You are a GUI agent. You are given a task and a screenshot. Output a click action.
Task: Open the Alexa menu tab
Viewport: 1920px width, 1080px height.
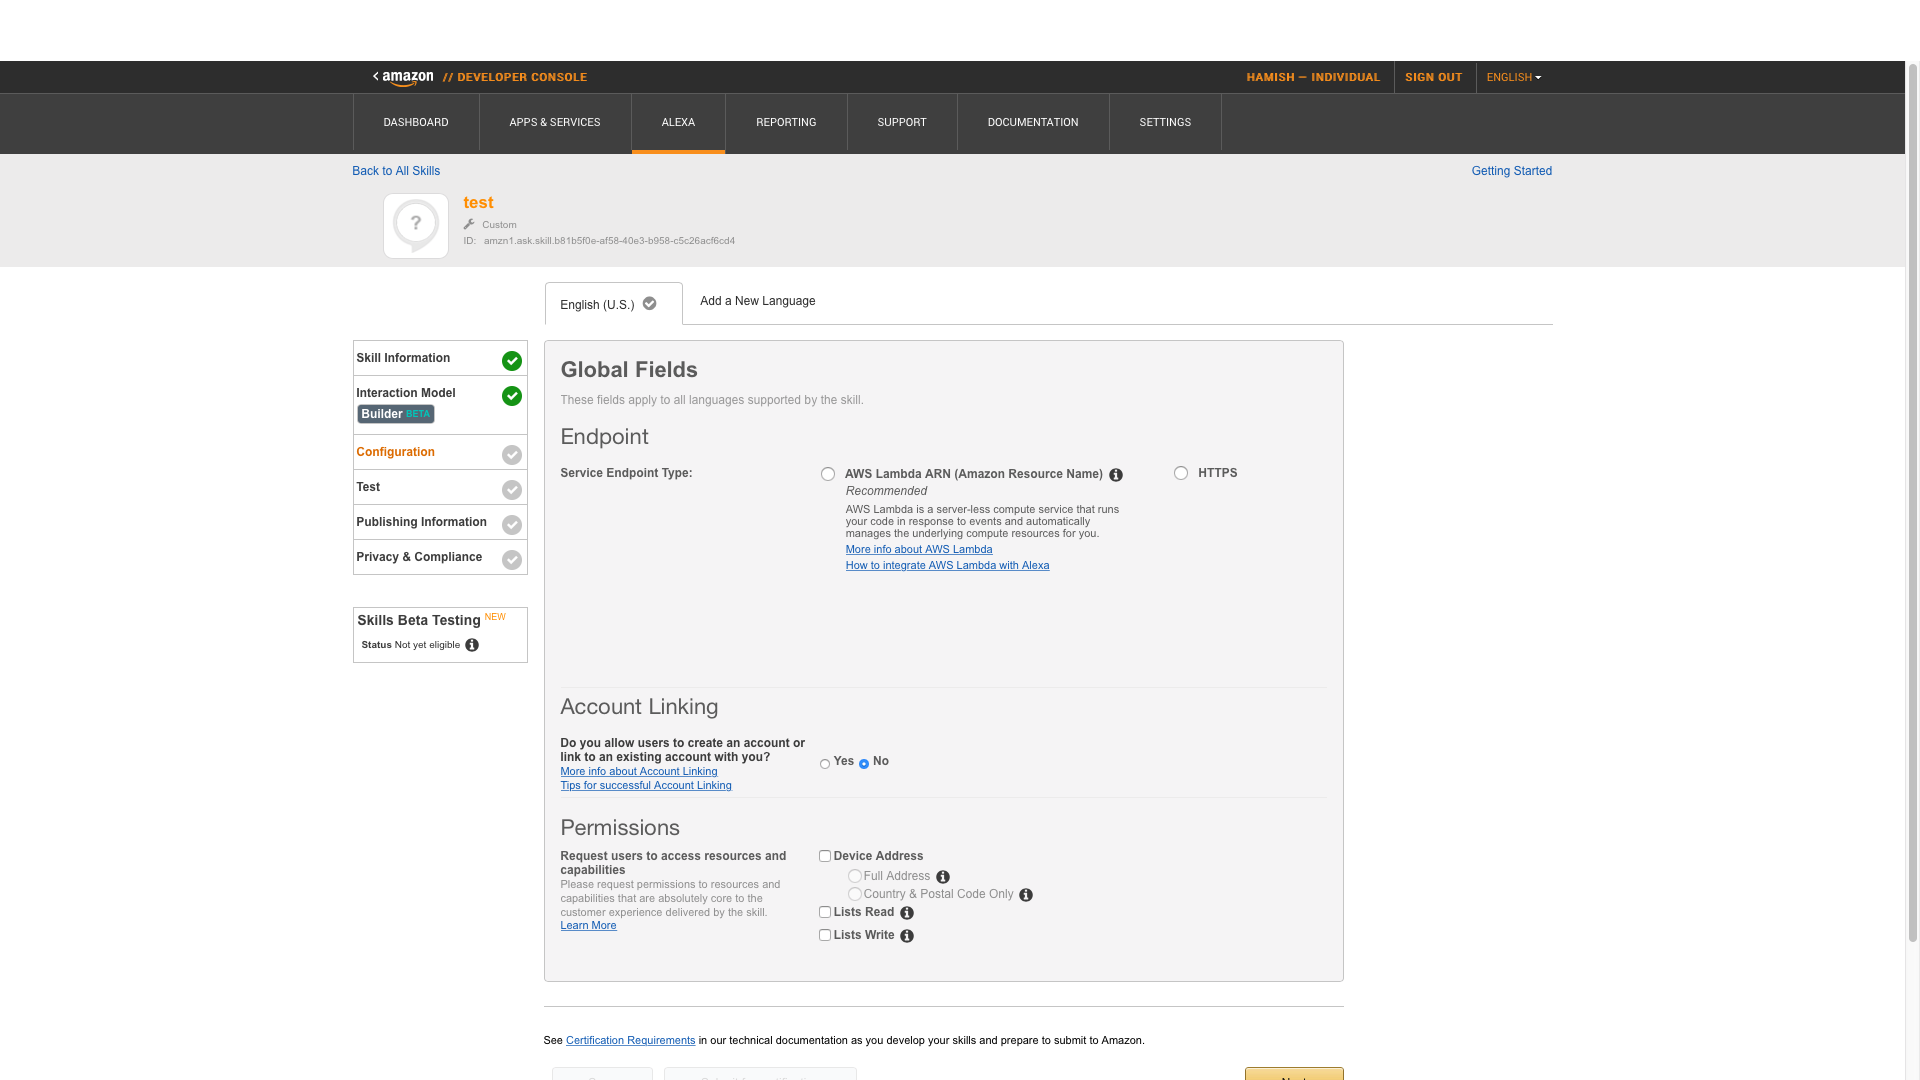(x=678, y=122)
